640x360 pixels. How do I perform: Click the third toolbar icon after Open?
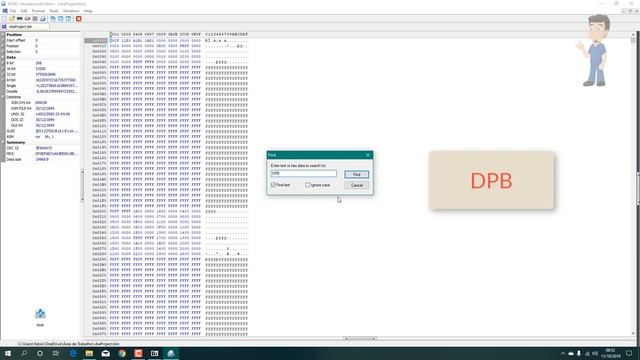(x=20, y=19)
